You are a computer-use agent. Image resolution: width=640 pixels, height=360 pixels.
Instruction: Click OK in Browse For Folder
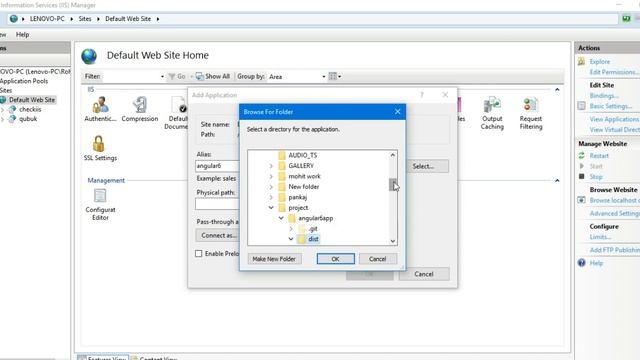(x=336, y=259)
